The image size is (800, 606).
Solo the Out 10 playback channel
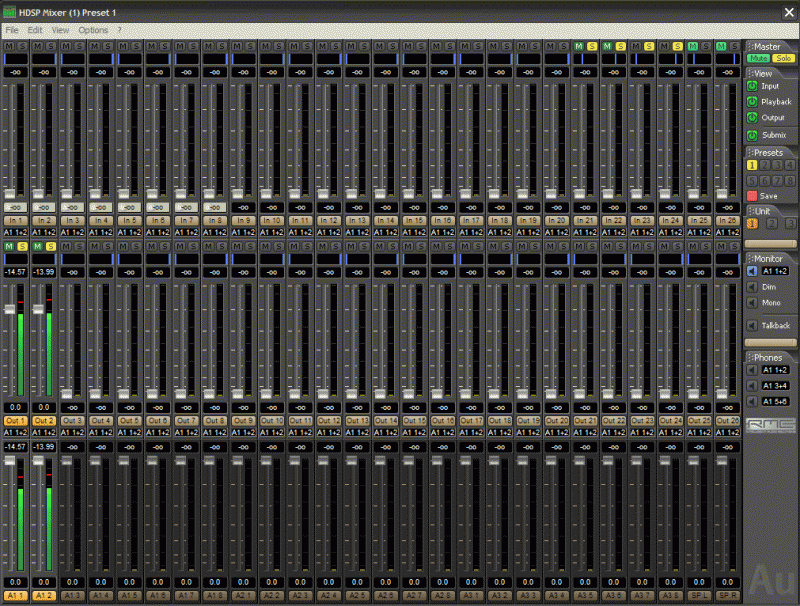point(279,247)
